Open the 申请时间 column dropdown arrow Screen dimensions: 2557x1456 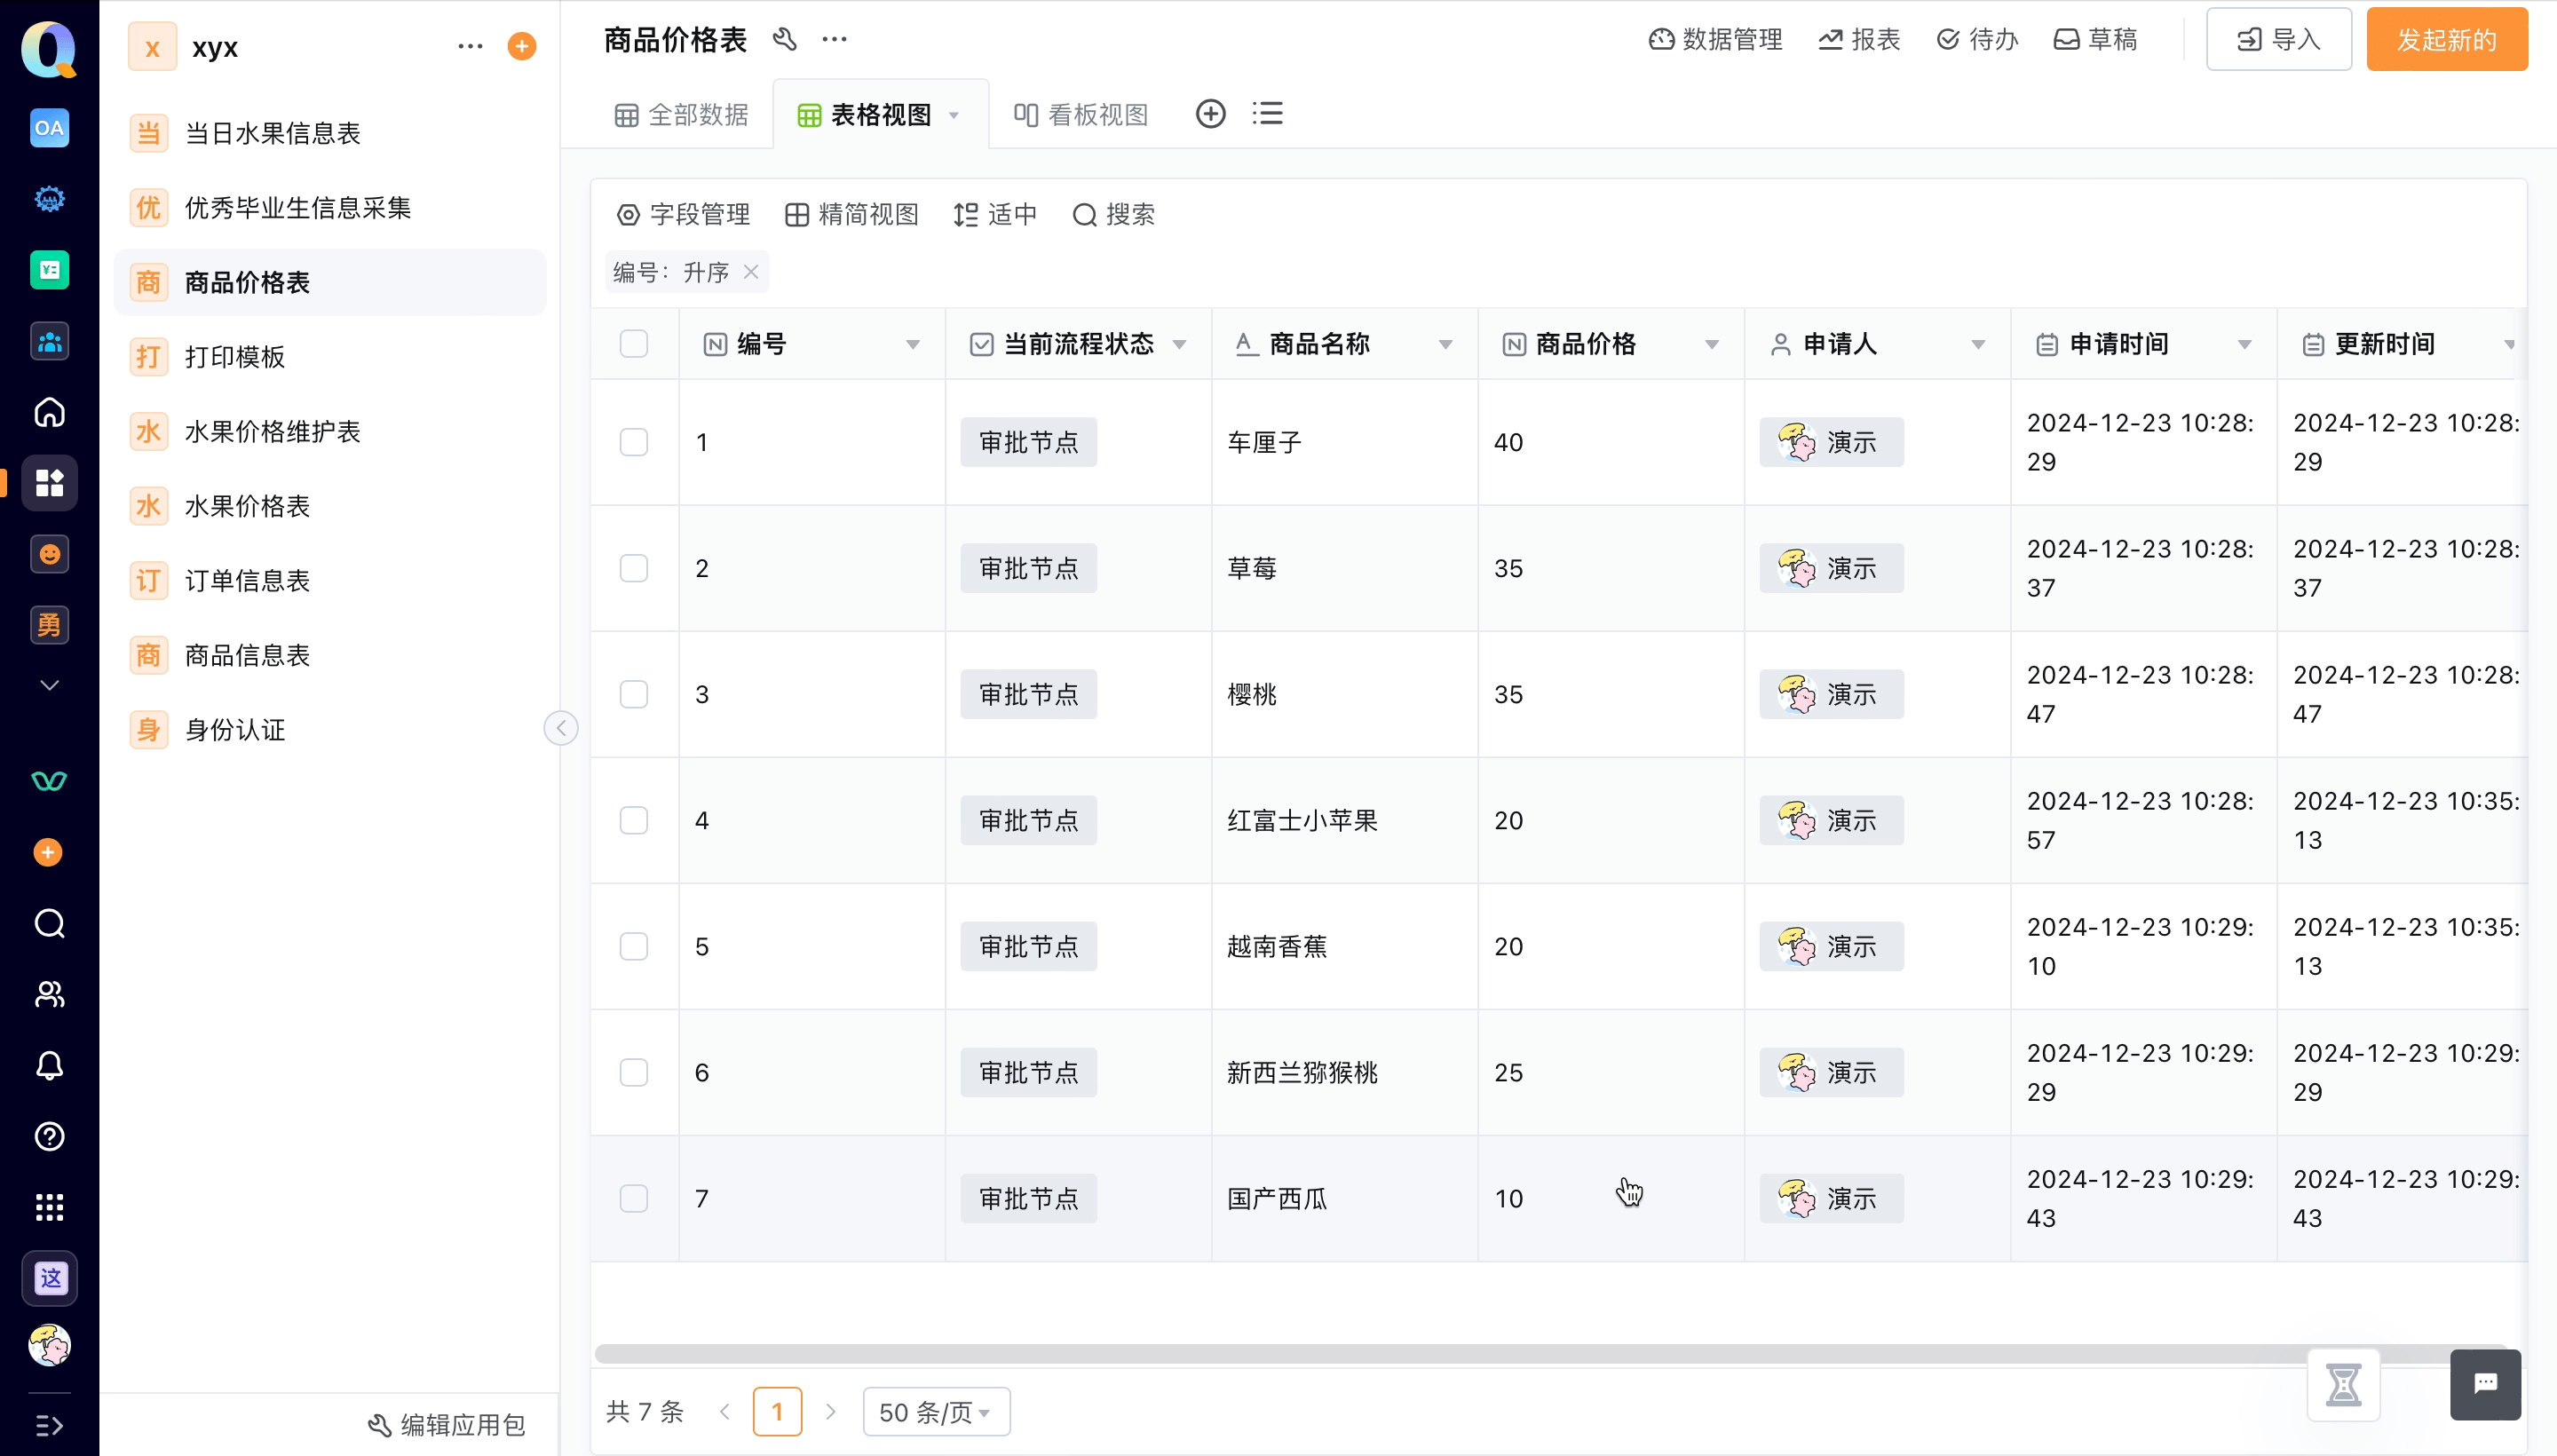point(2244,345)
